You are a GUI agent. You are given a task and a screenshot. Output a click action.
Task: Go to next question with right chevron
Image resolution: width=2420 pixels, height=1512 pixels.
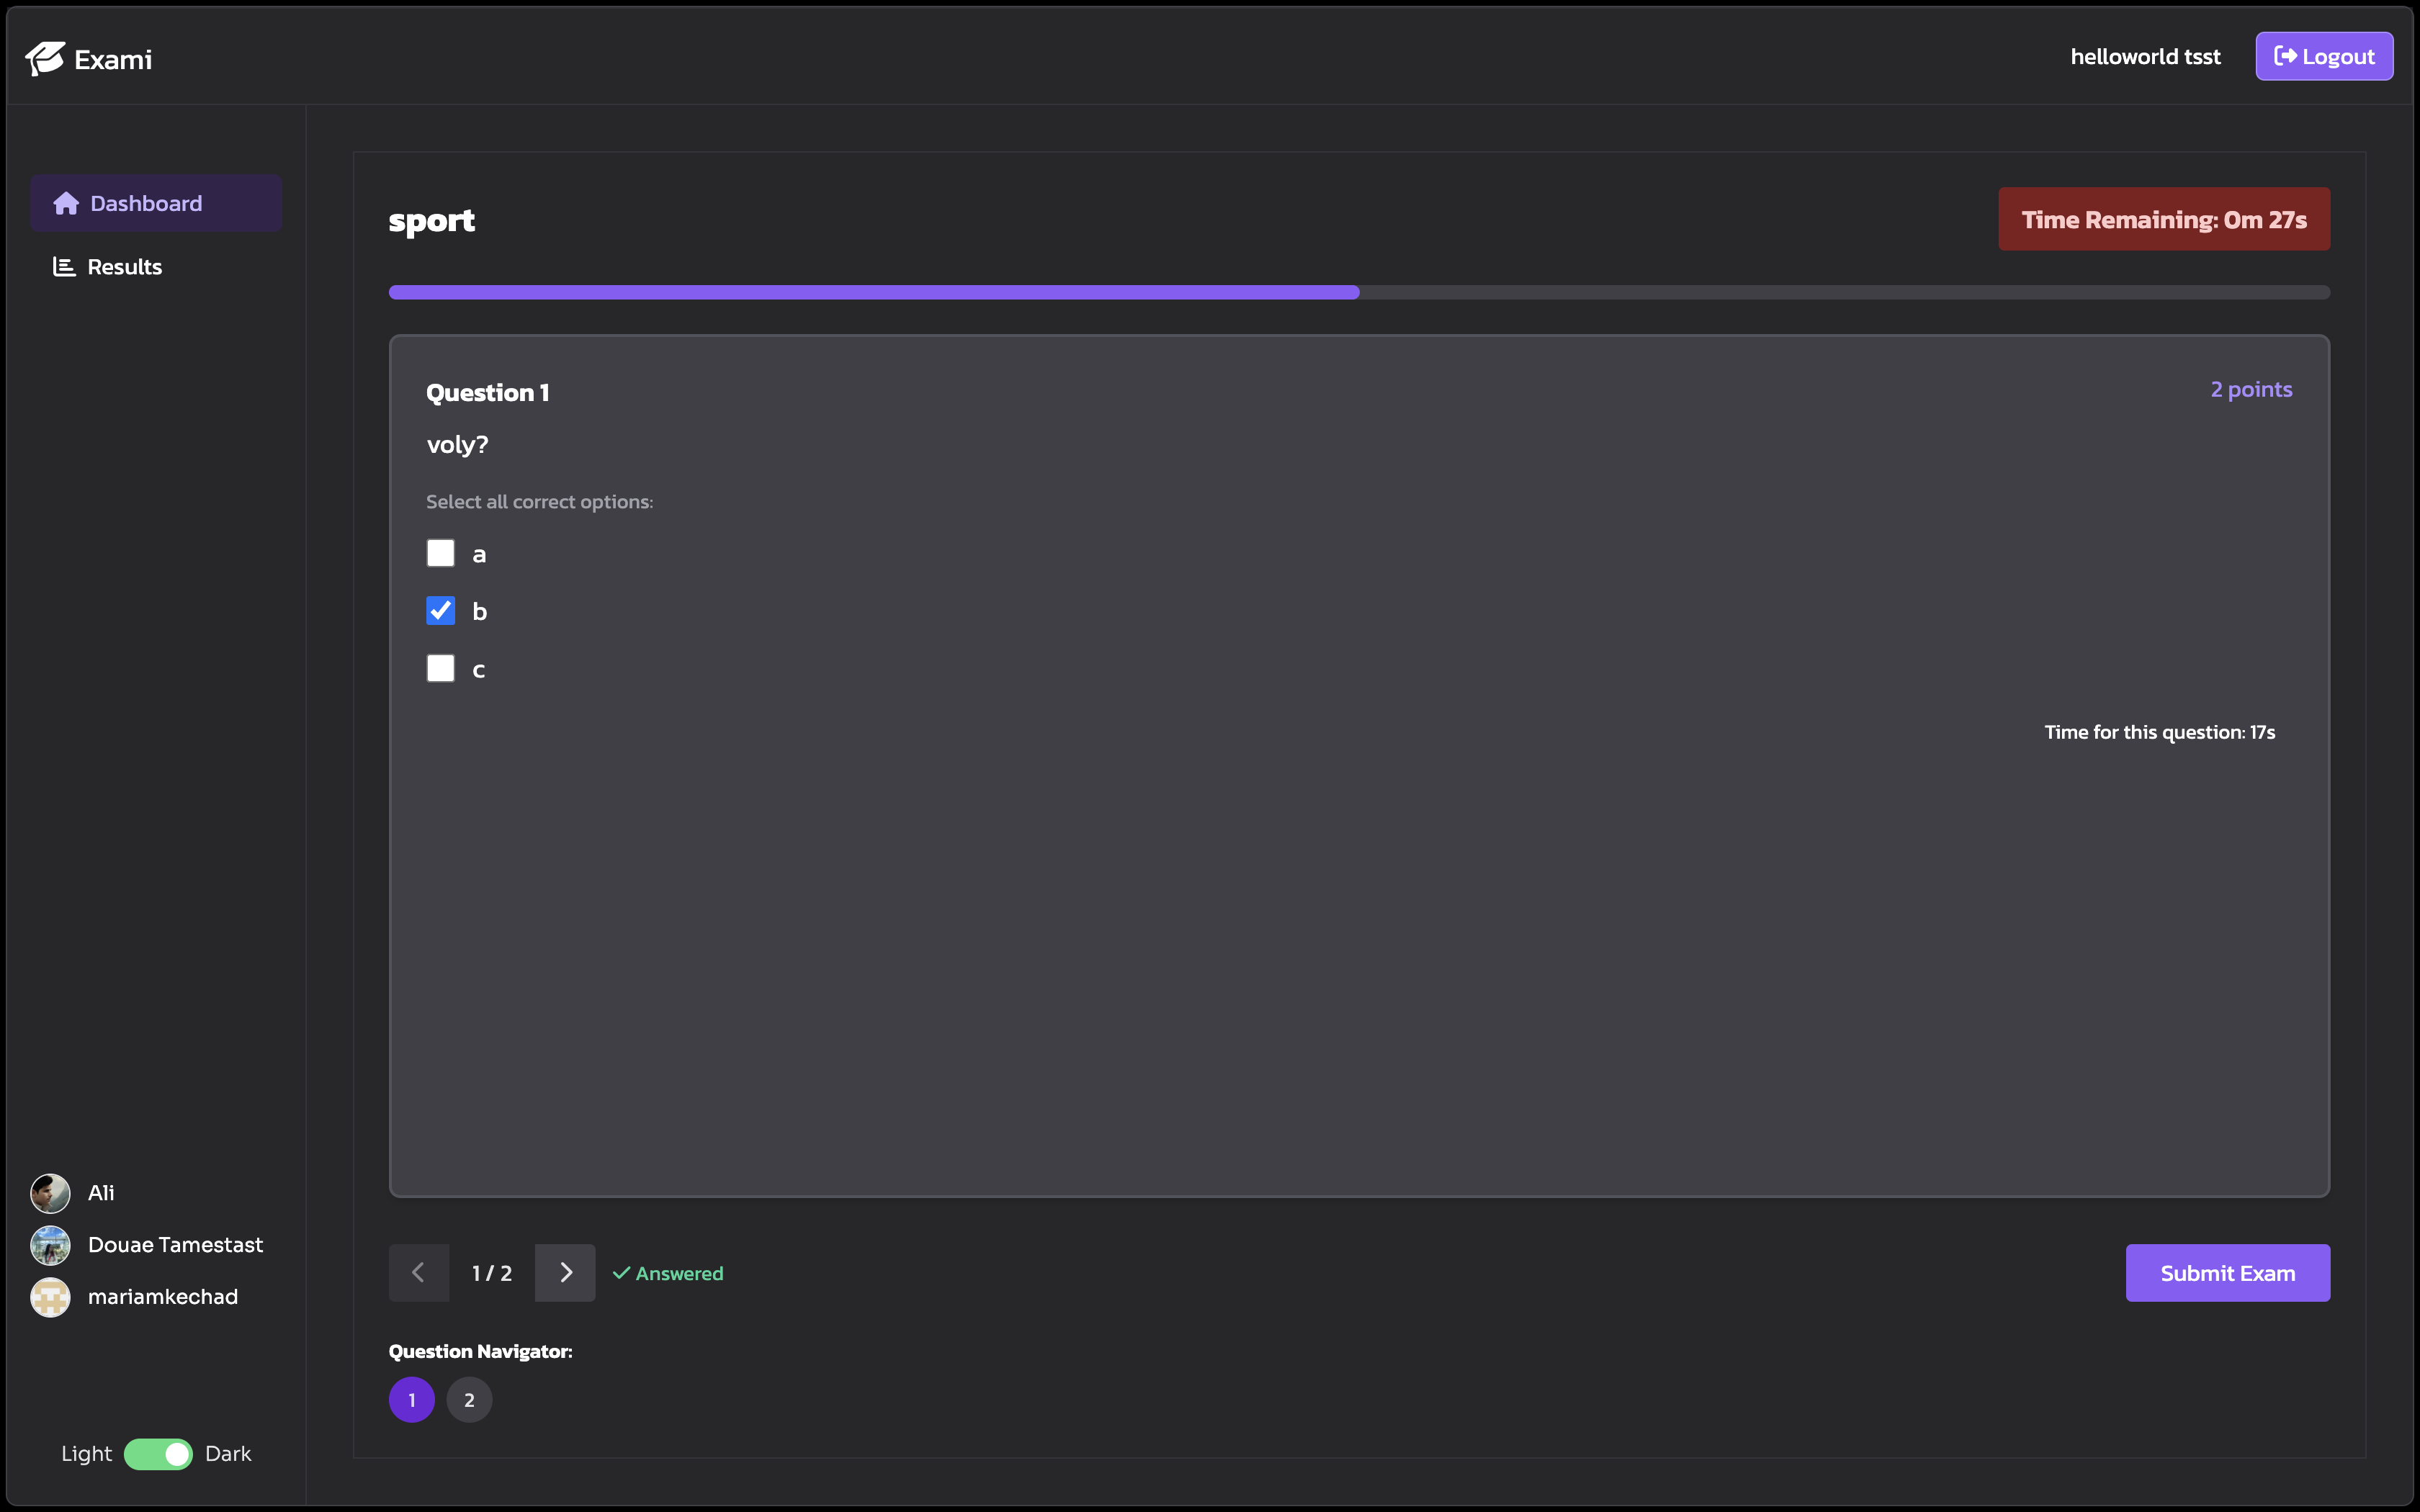[565, 1273]
